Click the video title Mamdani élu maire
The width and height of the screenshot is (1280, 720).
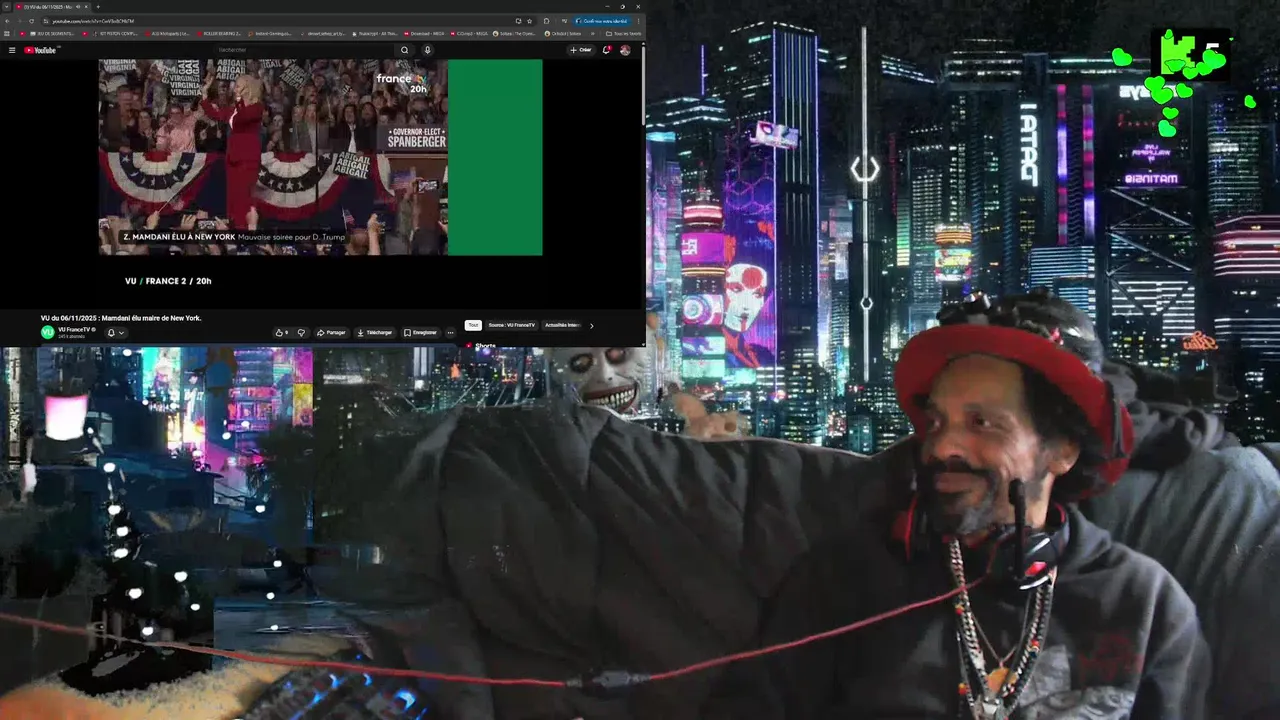pos(121,318)
